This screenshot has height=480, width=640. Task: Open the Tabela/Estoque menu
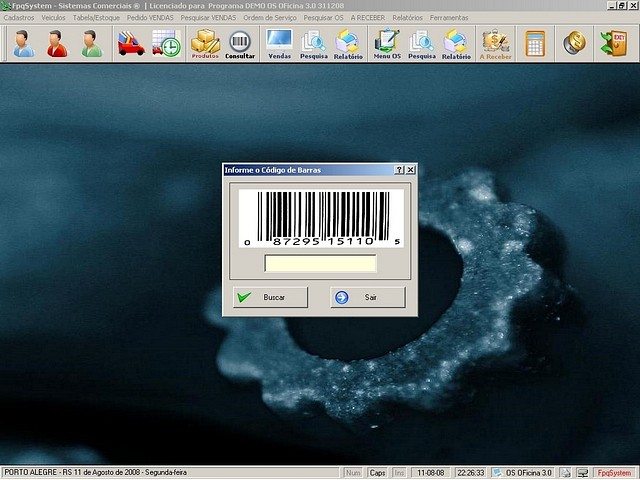[96, 18]
